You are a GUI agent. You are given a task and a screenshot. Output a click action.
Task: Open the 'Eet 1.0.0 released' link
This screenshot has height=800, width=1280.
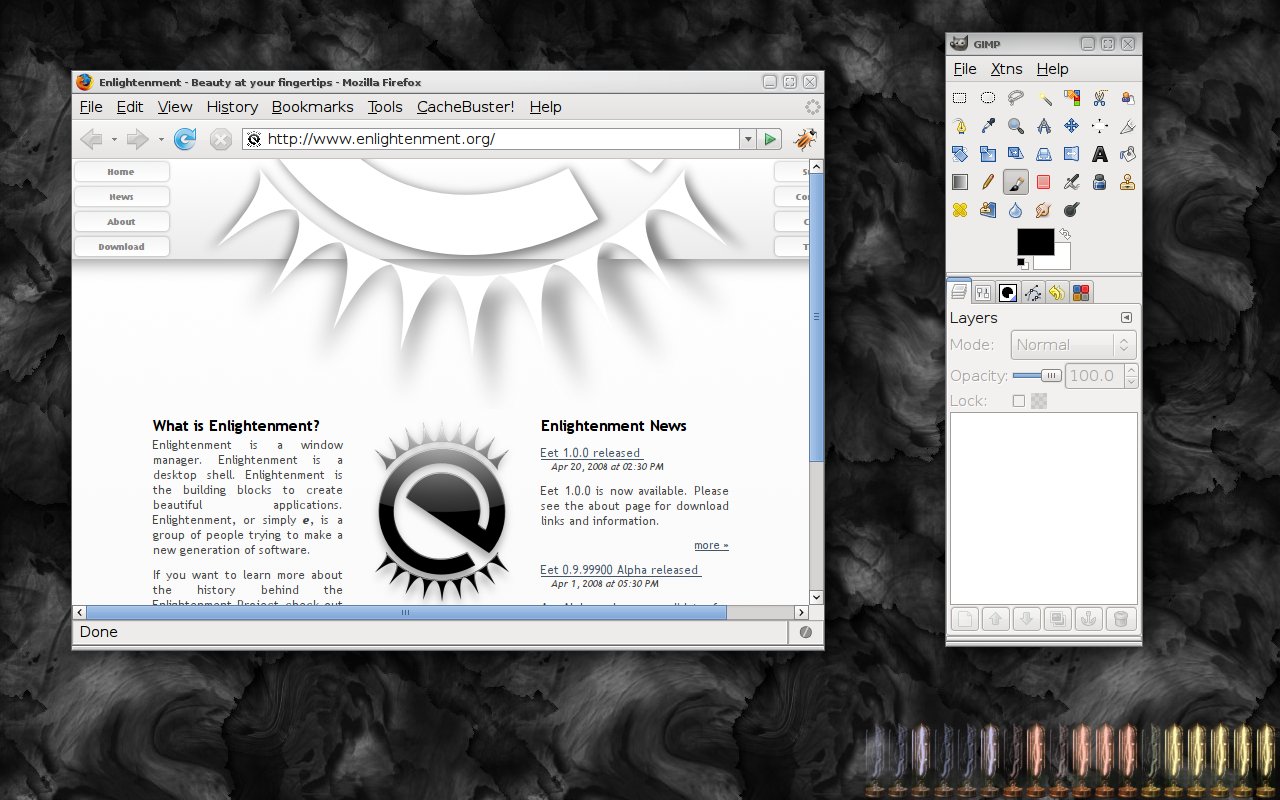(x=590, y=453)
